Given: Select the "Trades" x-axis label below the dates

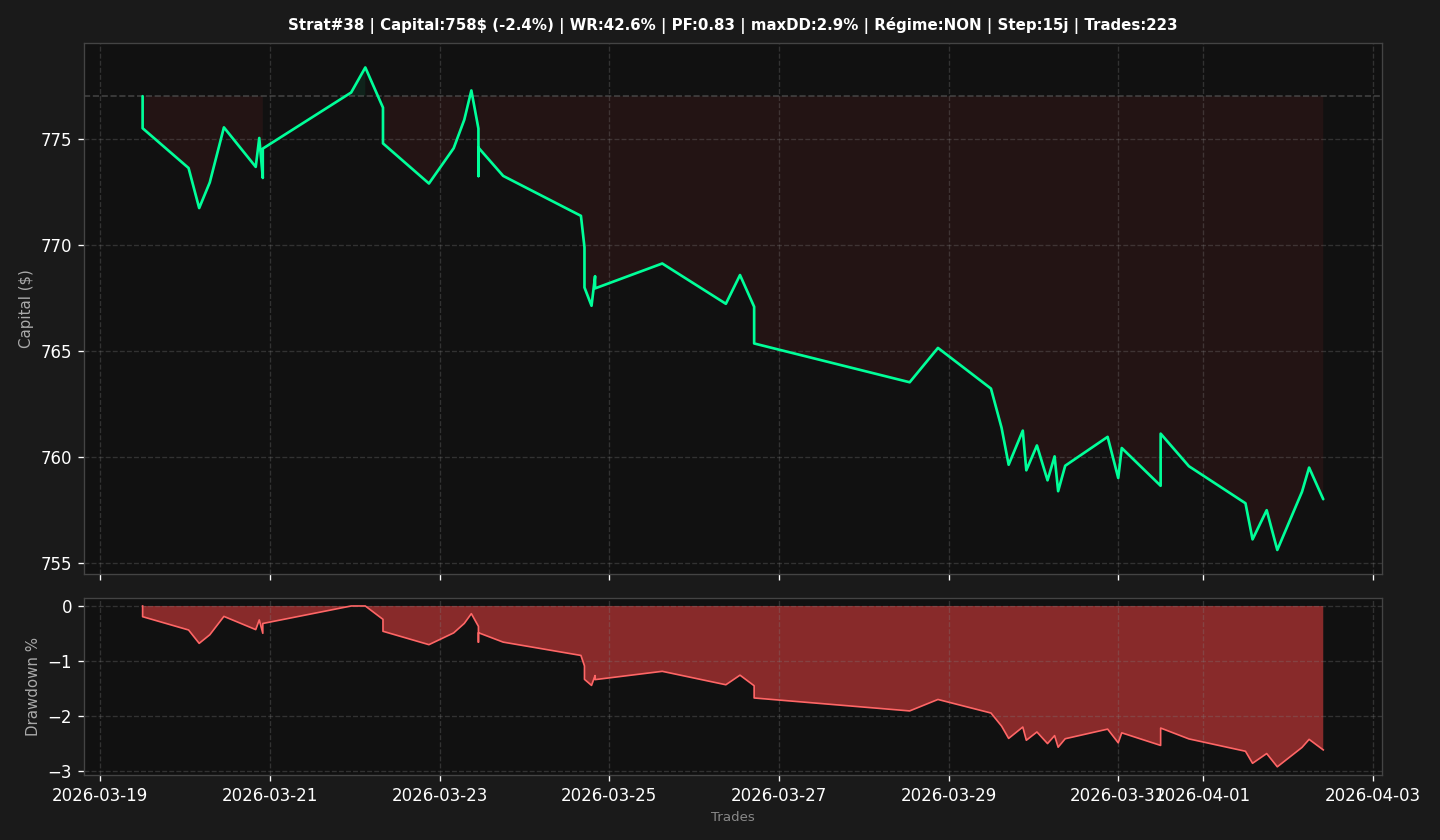Looking at the screenshot, I should (733, 817).
